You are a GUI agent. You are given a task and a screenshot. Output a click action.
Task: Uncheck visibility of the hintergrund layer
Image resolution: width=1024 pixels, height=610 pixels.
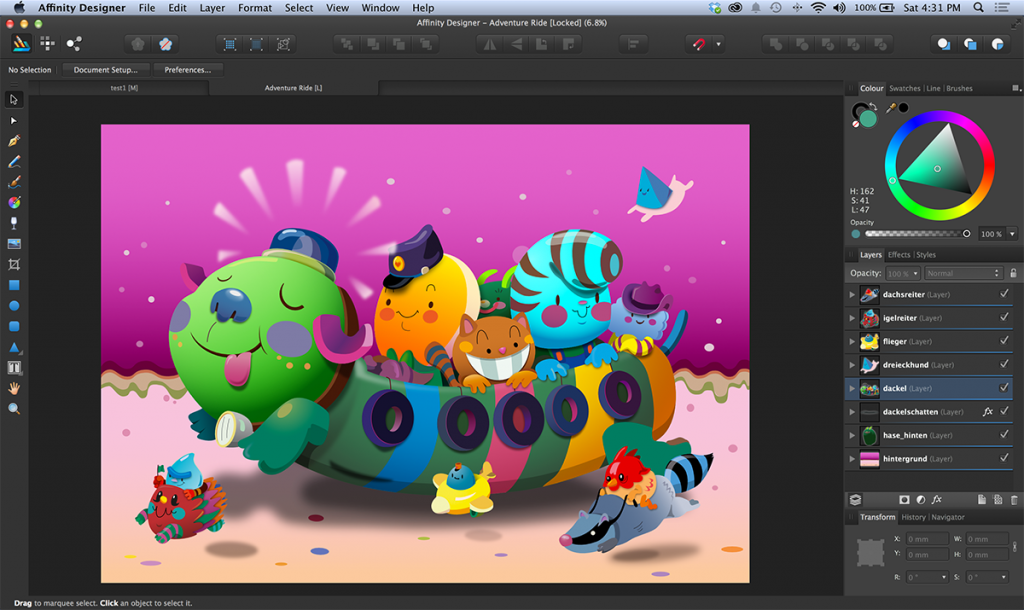click(1004, 459)
